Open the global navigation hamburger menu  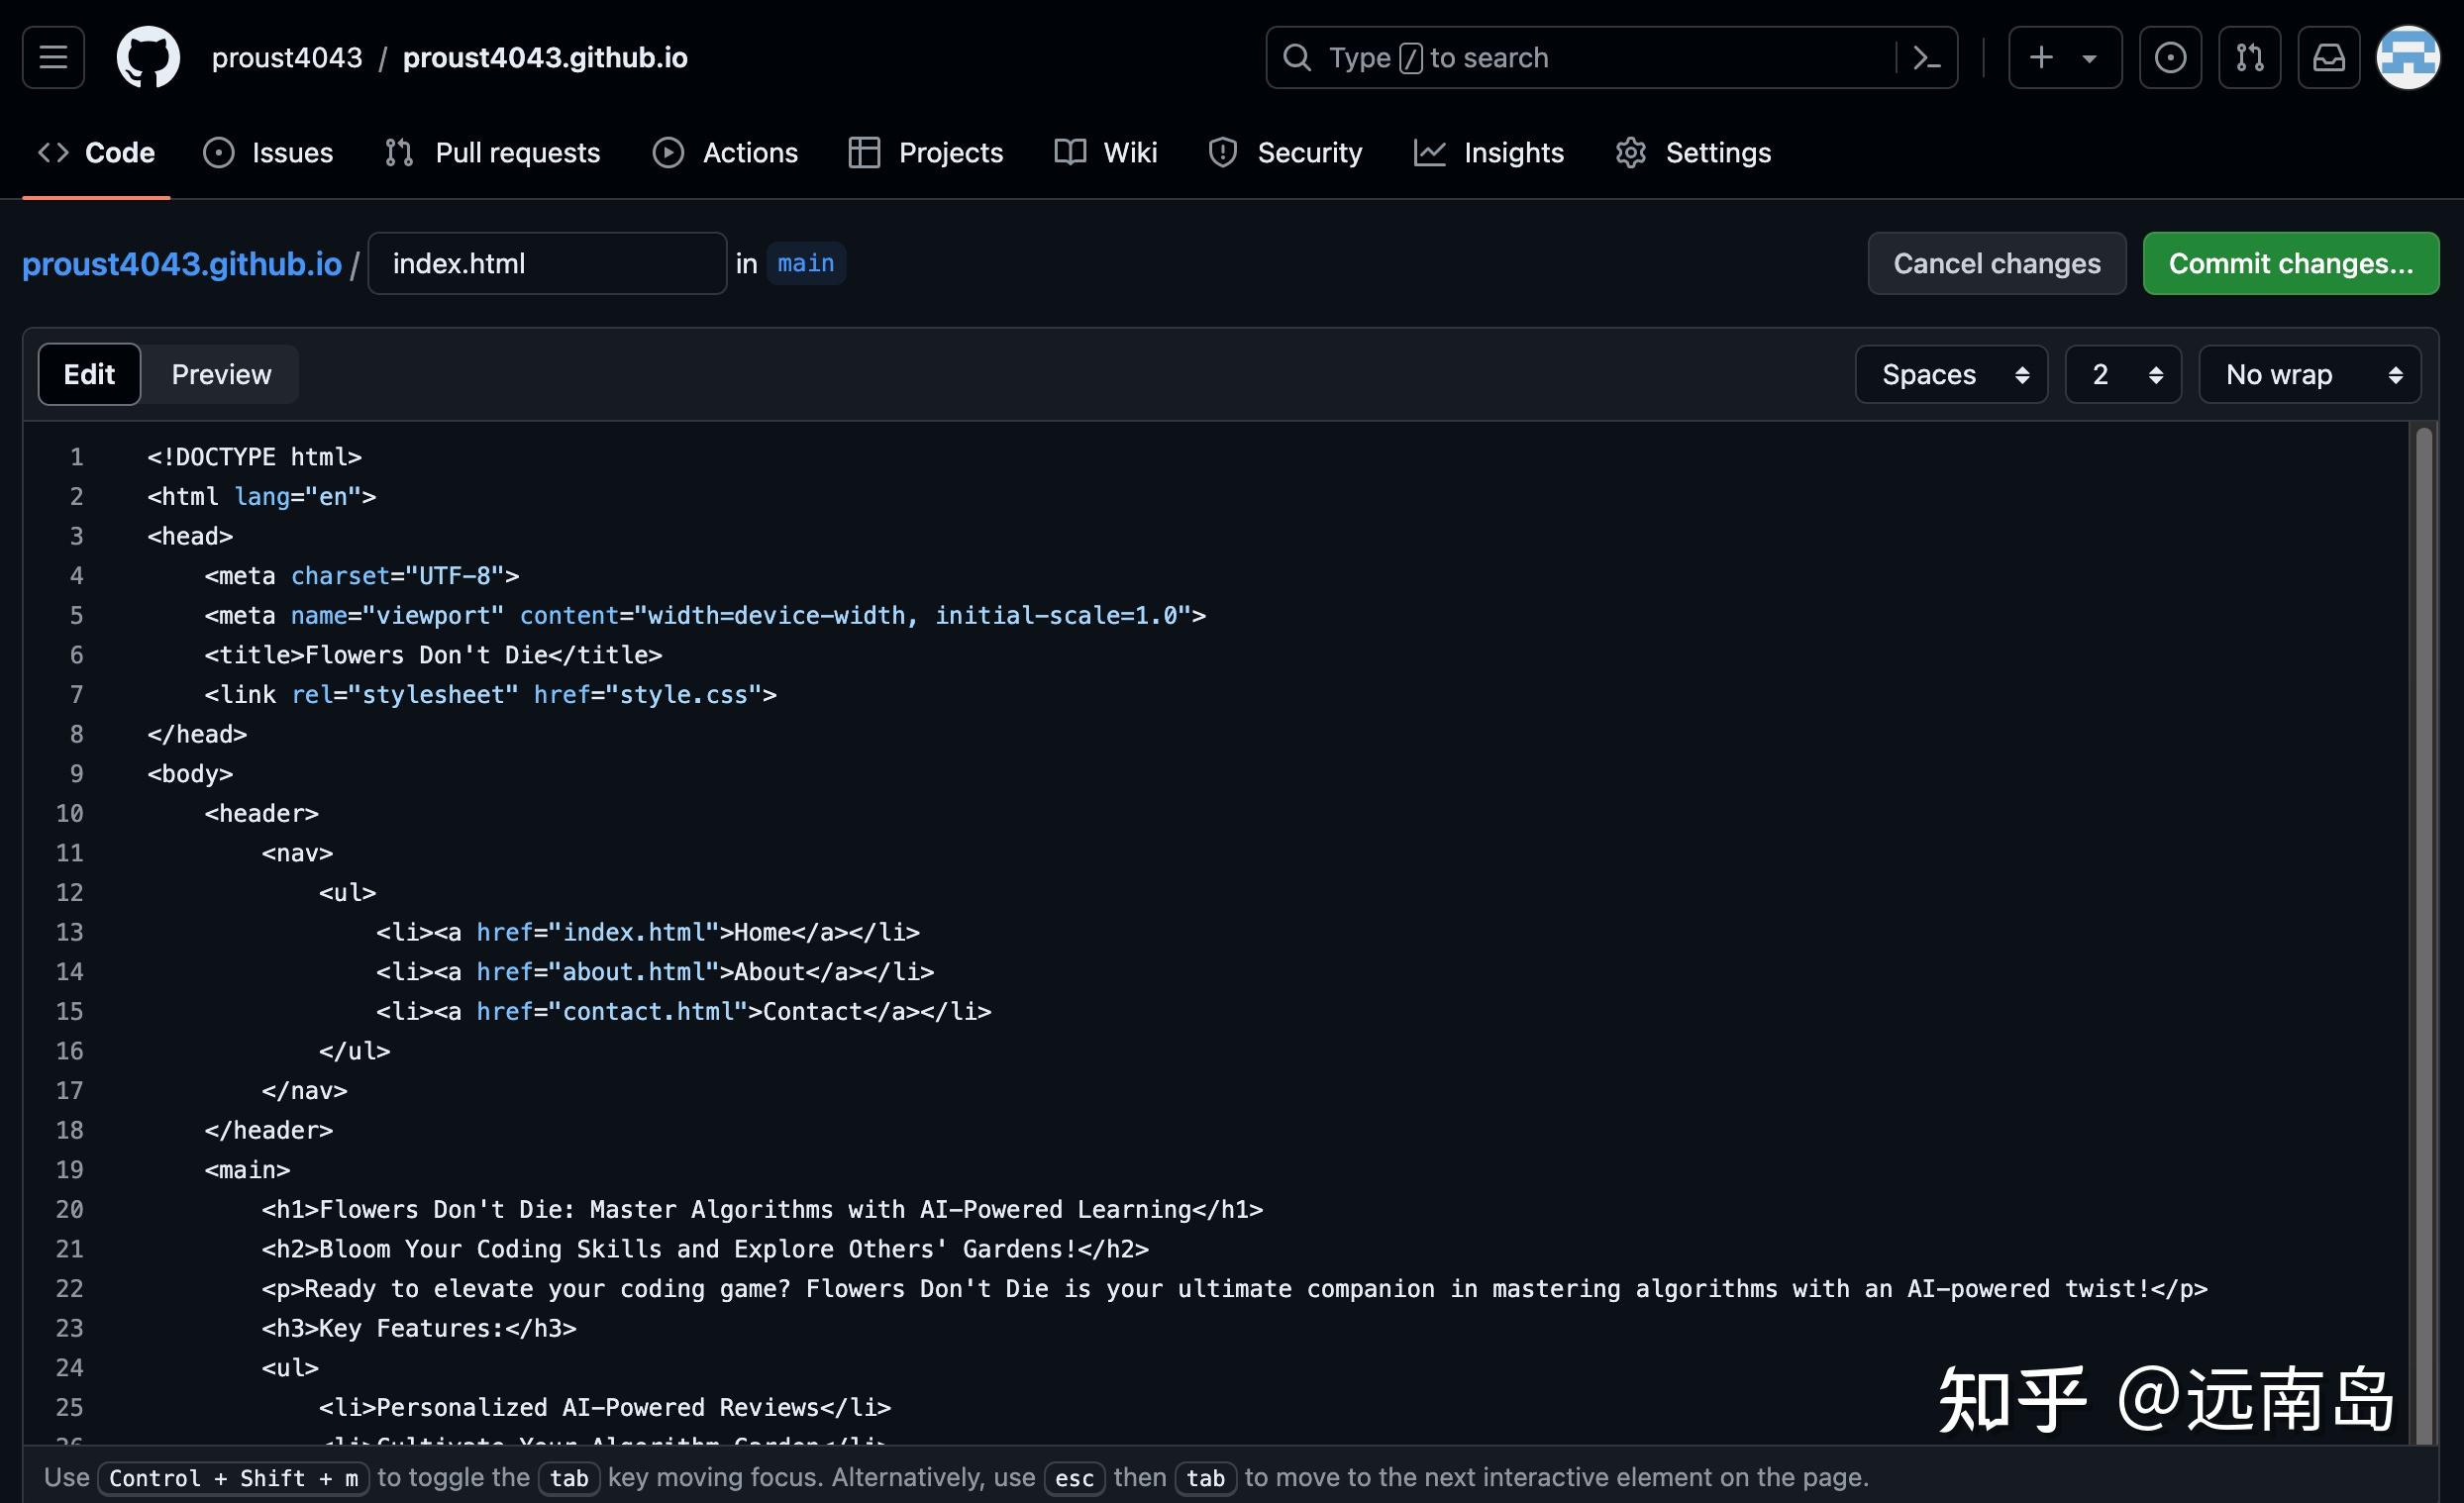(52, 57)
